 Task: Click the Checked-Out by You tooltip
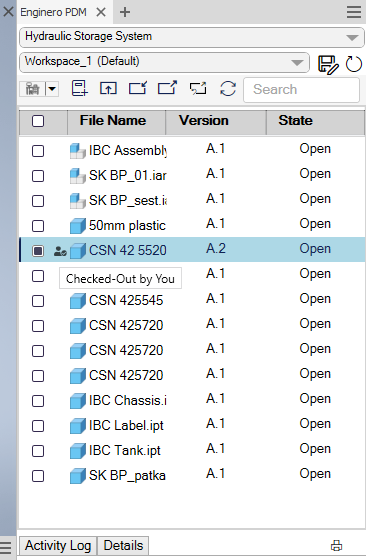(120, 278)
